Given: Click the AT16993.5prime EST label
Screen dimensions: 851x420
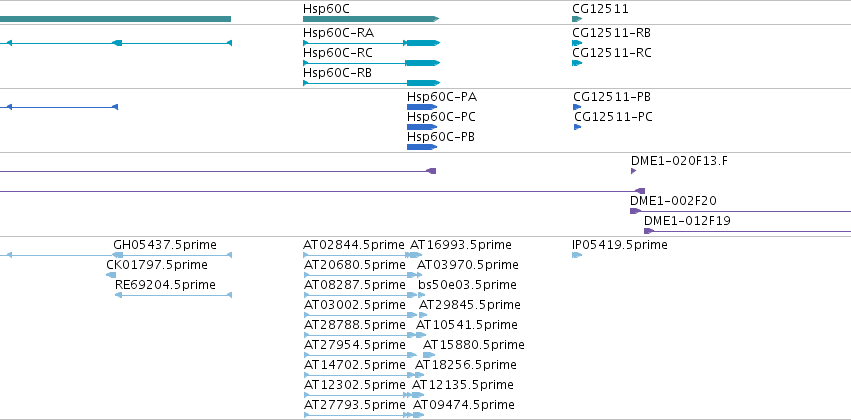Looking at the screenshot, I should click(x=460, y=245).
